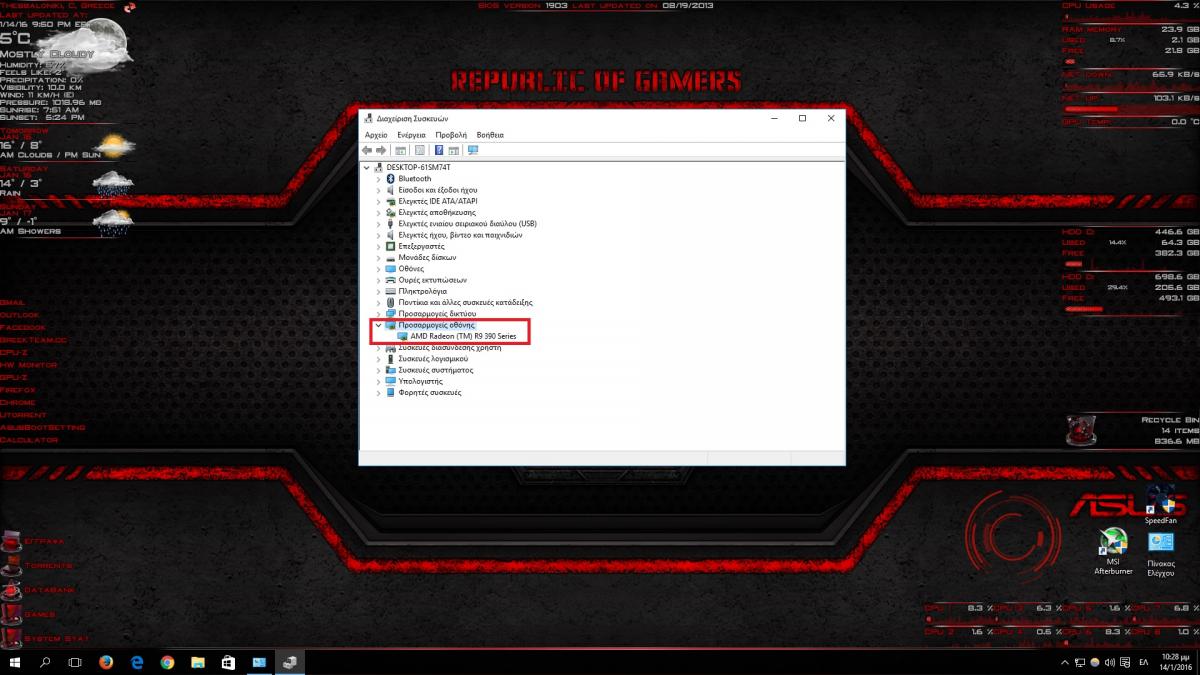This screenshot has width=1200, height=675.
Task: Click the scan for hardware changes monitor icon
Action: pos(473,150)
